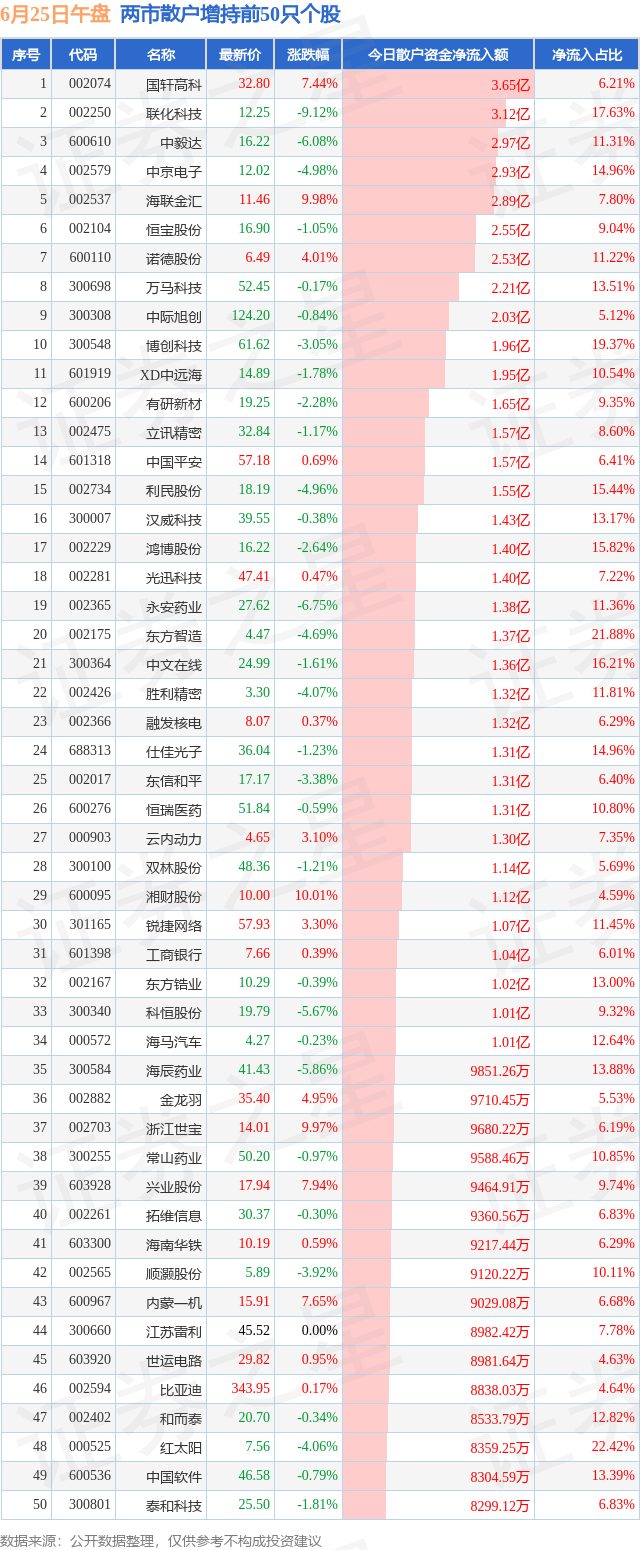Click the 3.65亿 inflow bar of 国轩高科
640x1550 pixels.
[x=438, y=85]
